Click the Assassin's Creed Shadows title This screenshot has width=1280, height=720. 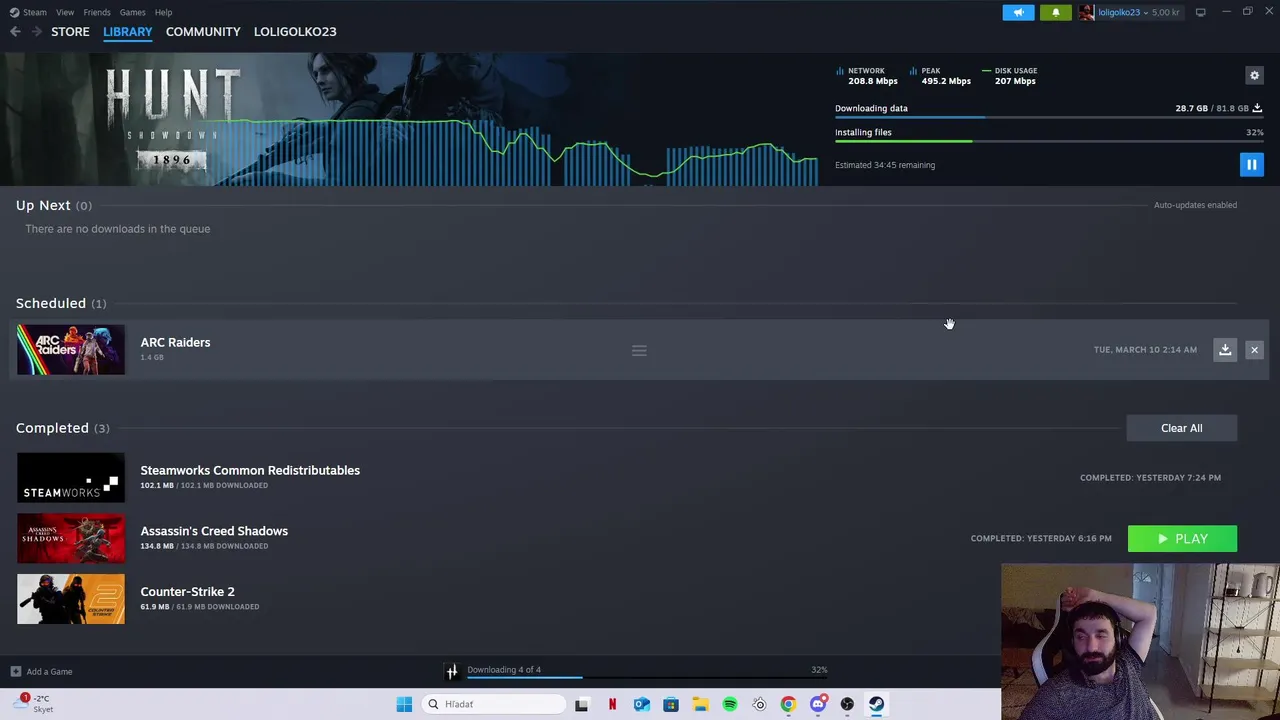coord(214,531)
